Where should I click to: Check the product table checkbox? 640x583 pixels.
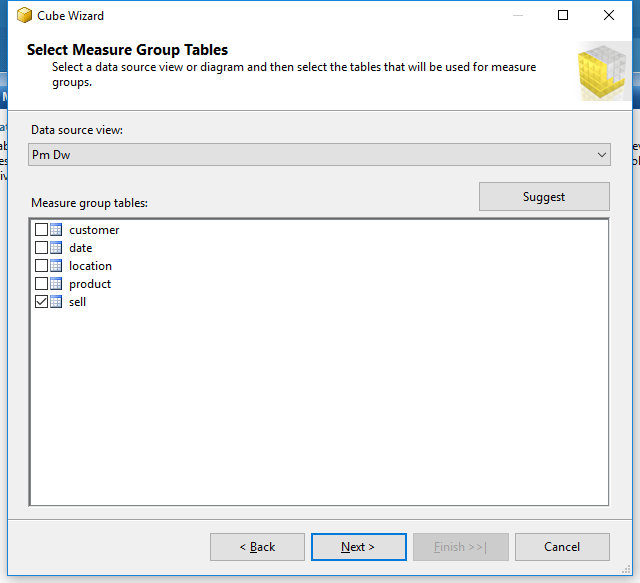[x=41, y=284]
